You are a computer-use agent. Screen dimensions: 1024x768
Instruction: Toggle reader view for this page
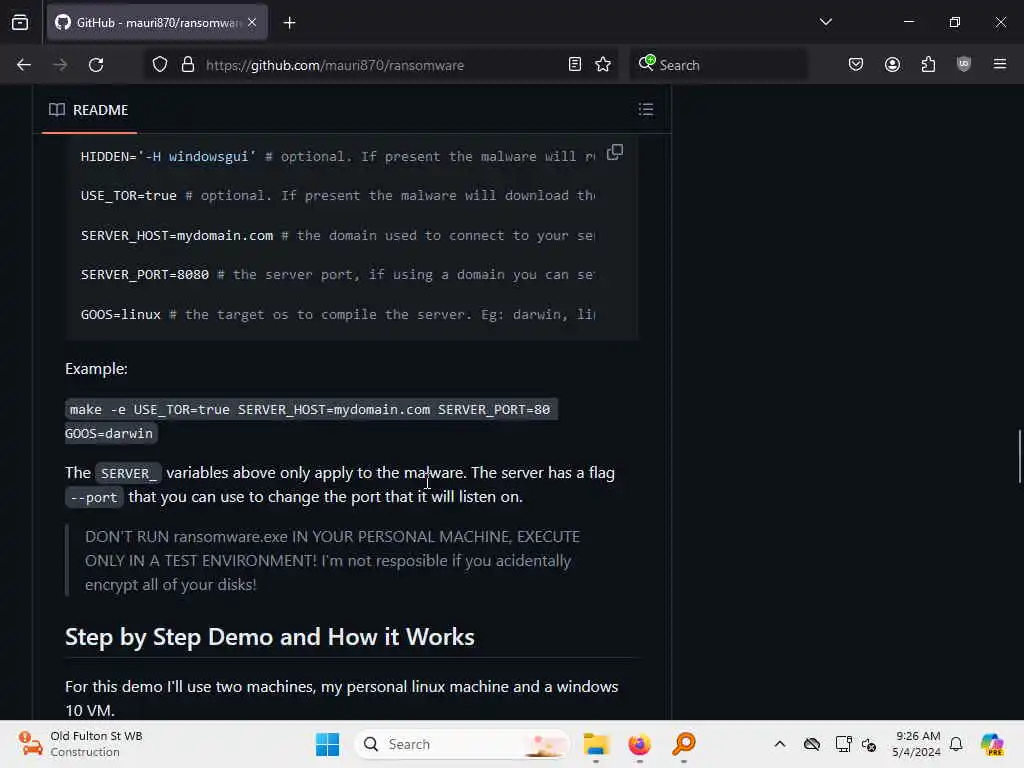tap(575, 65)
